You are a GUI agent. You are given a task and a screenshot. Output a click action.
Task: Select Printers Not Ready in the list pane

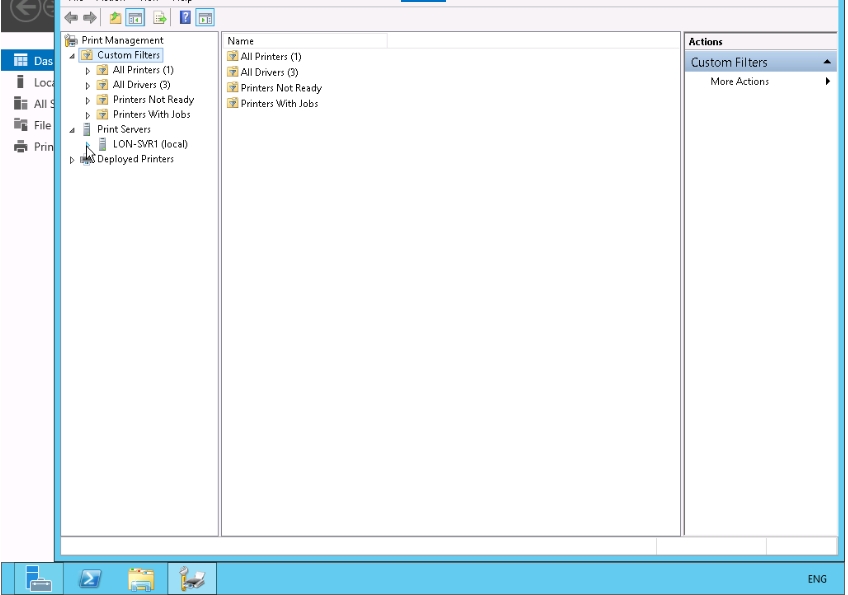tap(281, 88)
